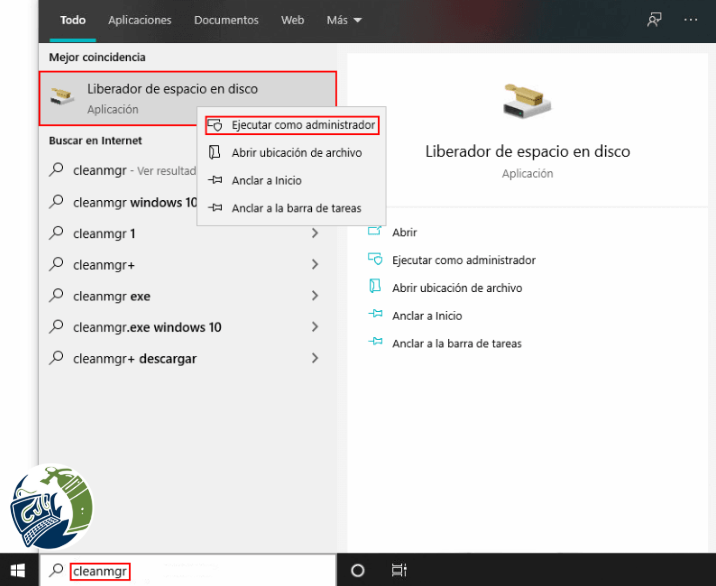Expand the chevron next to cleanmgr.exe windows 10

315,327
